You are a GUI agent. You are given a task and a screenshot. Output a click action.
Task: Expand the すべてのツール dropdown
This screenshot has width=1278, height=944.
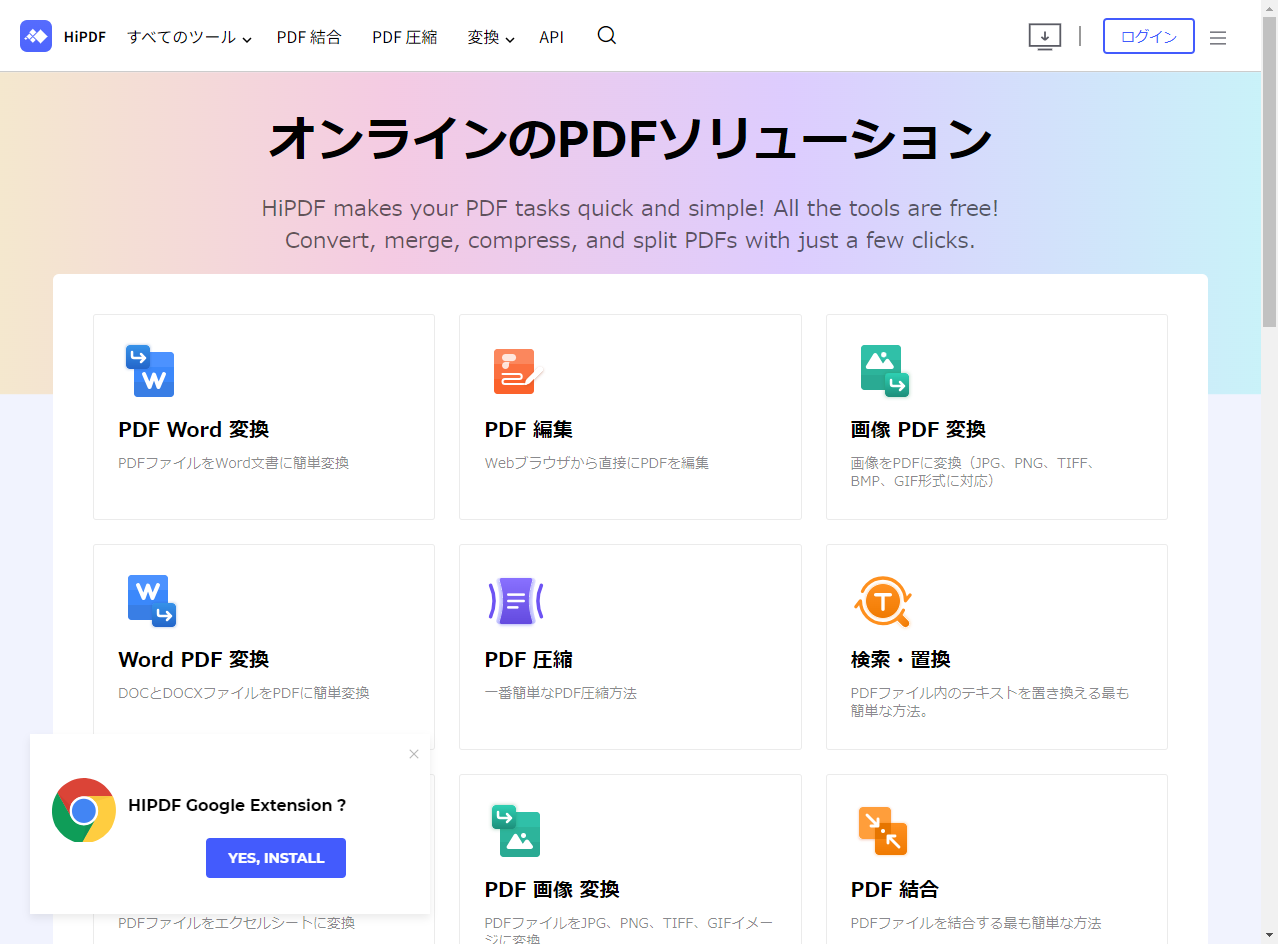189,38
